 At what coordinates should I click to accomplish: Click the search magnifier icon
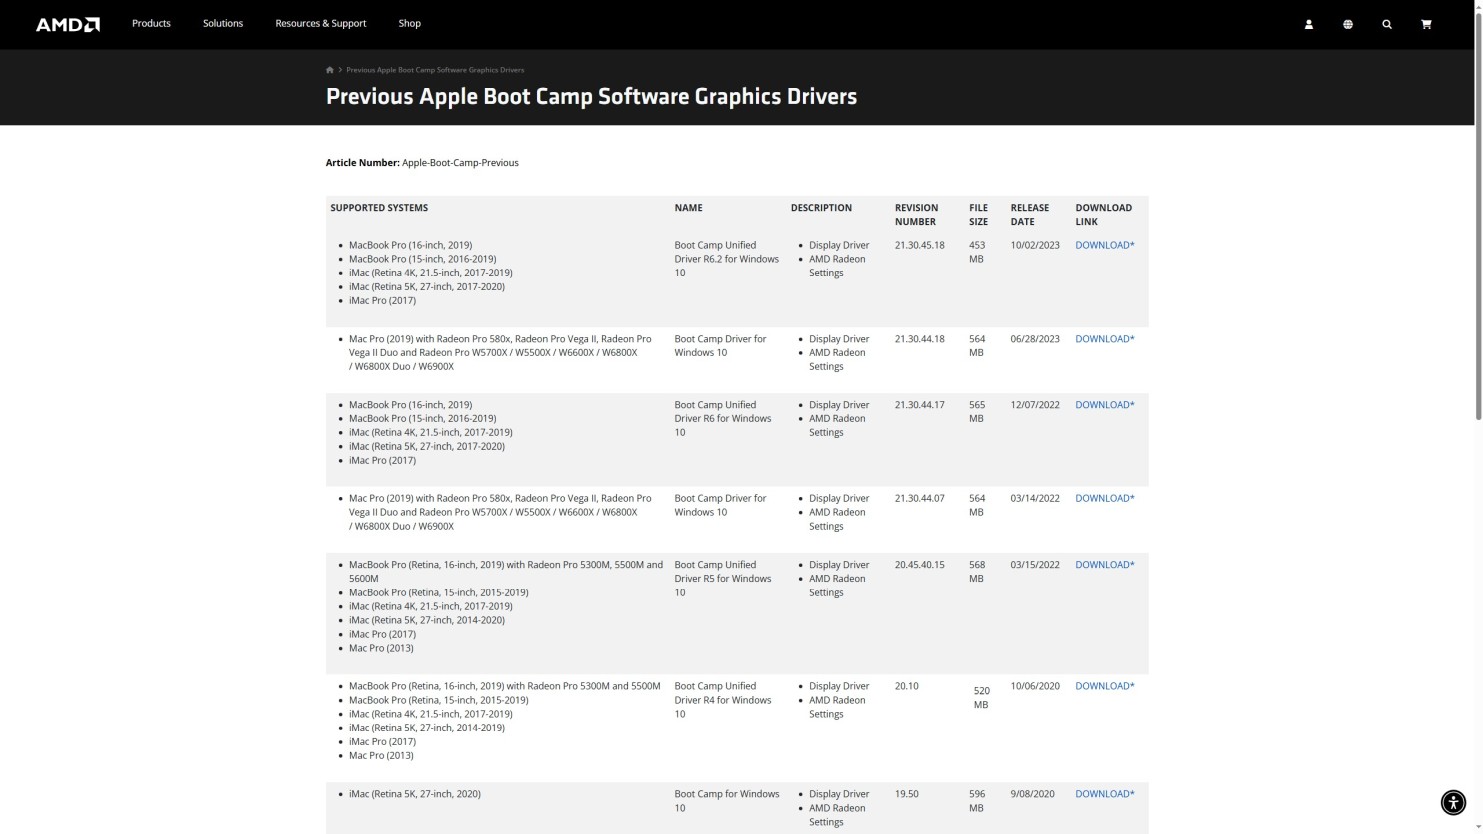1387,24
